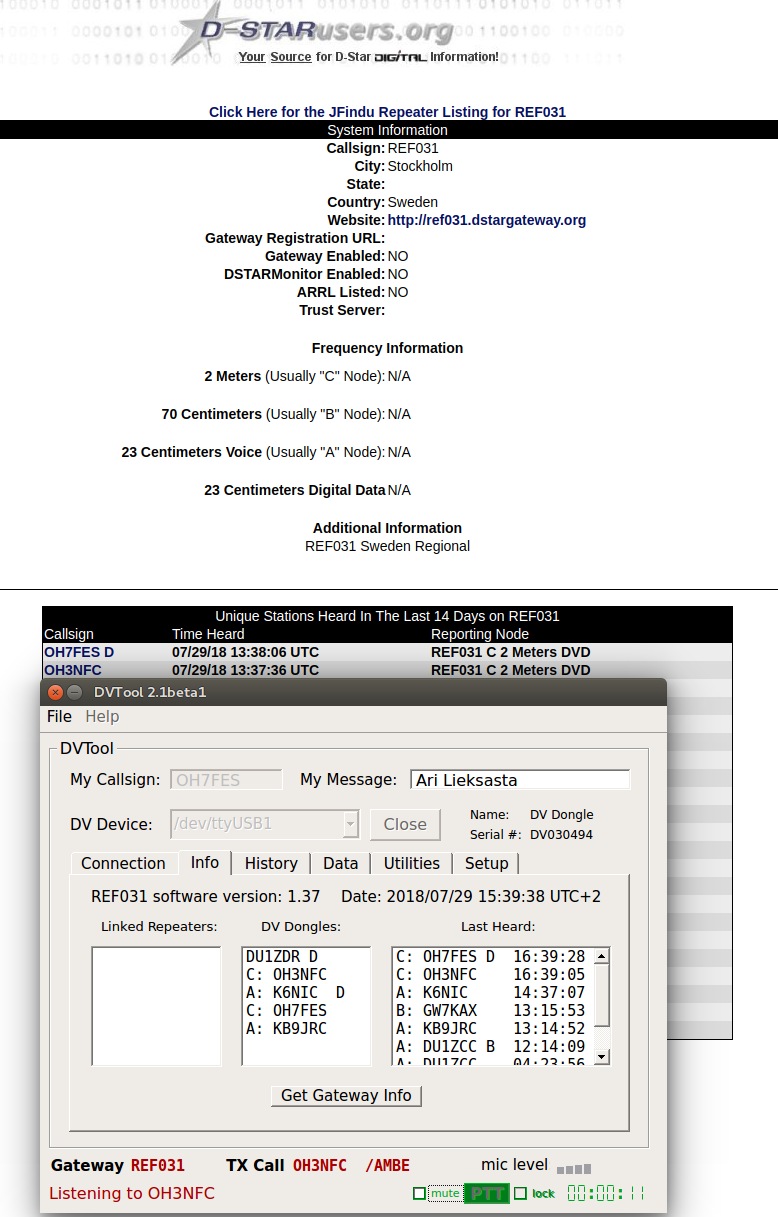Switch to the Connection tab

click(x=123, y=863)
